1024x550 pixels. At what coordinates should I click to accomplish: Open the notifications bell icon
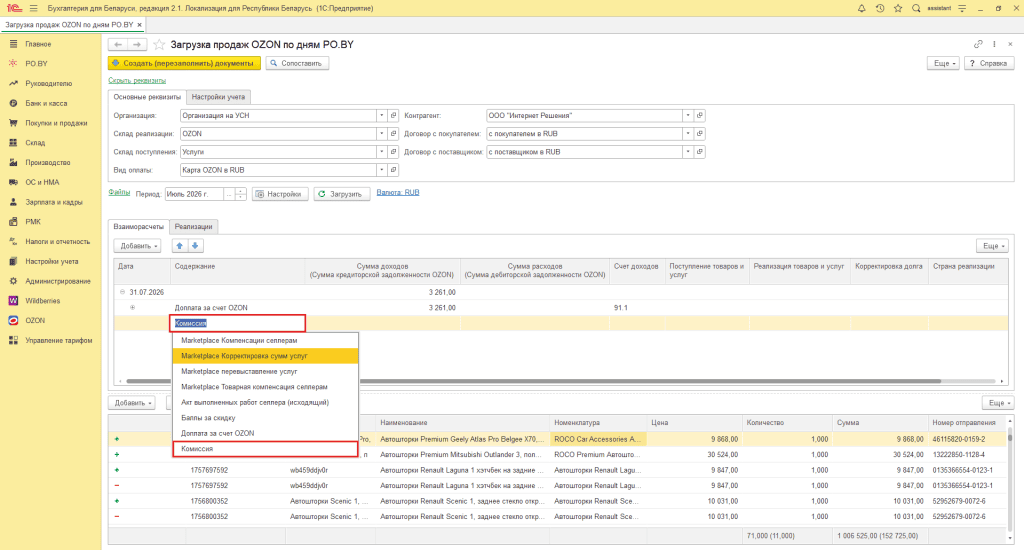point(861,8)
